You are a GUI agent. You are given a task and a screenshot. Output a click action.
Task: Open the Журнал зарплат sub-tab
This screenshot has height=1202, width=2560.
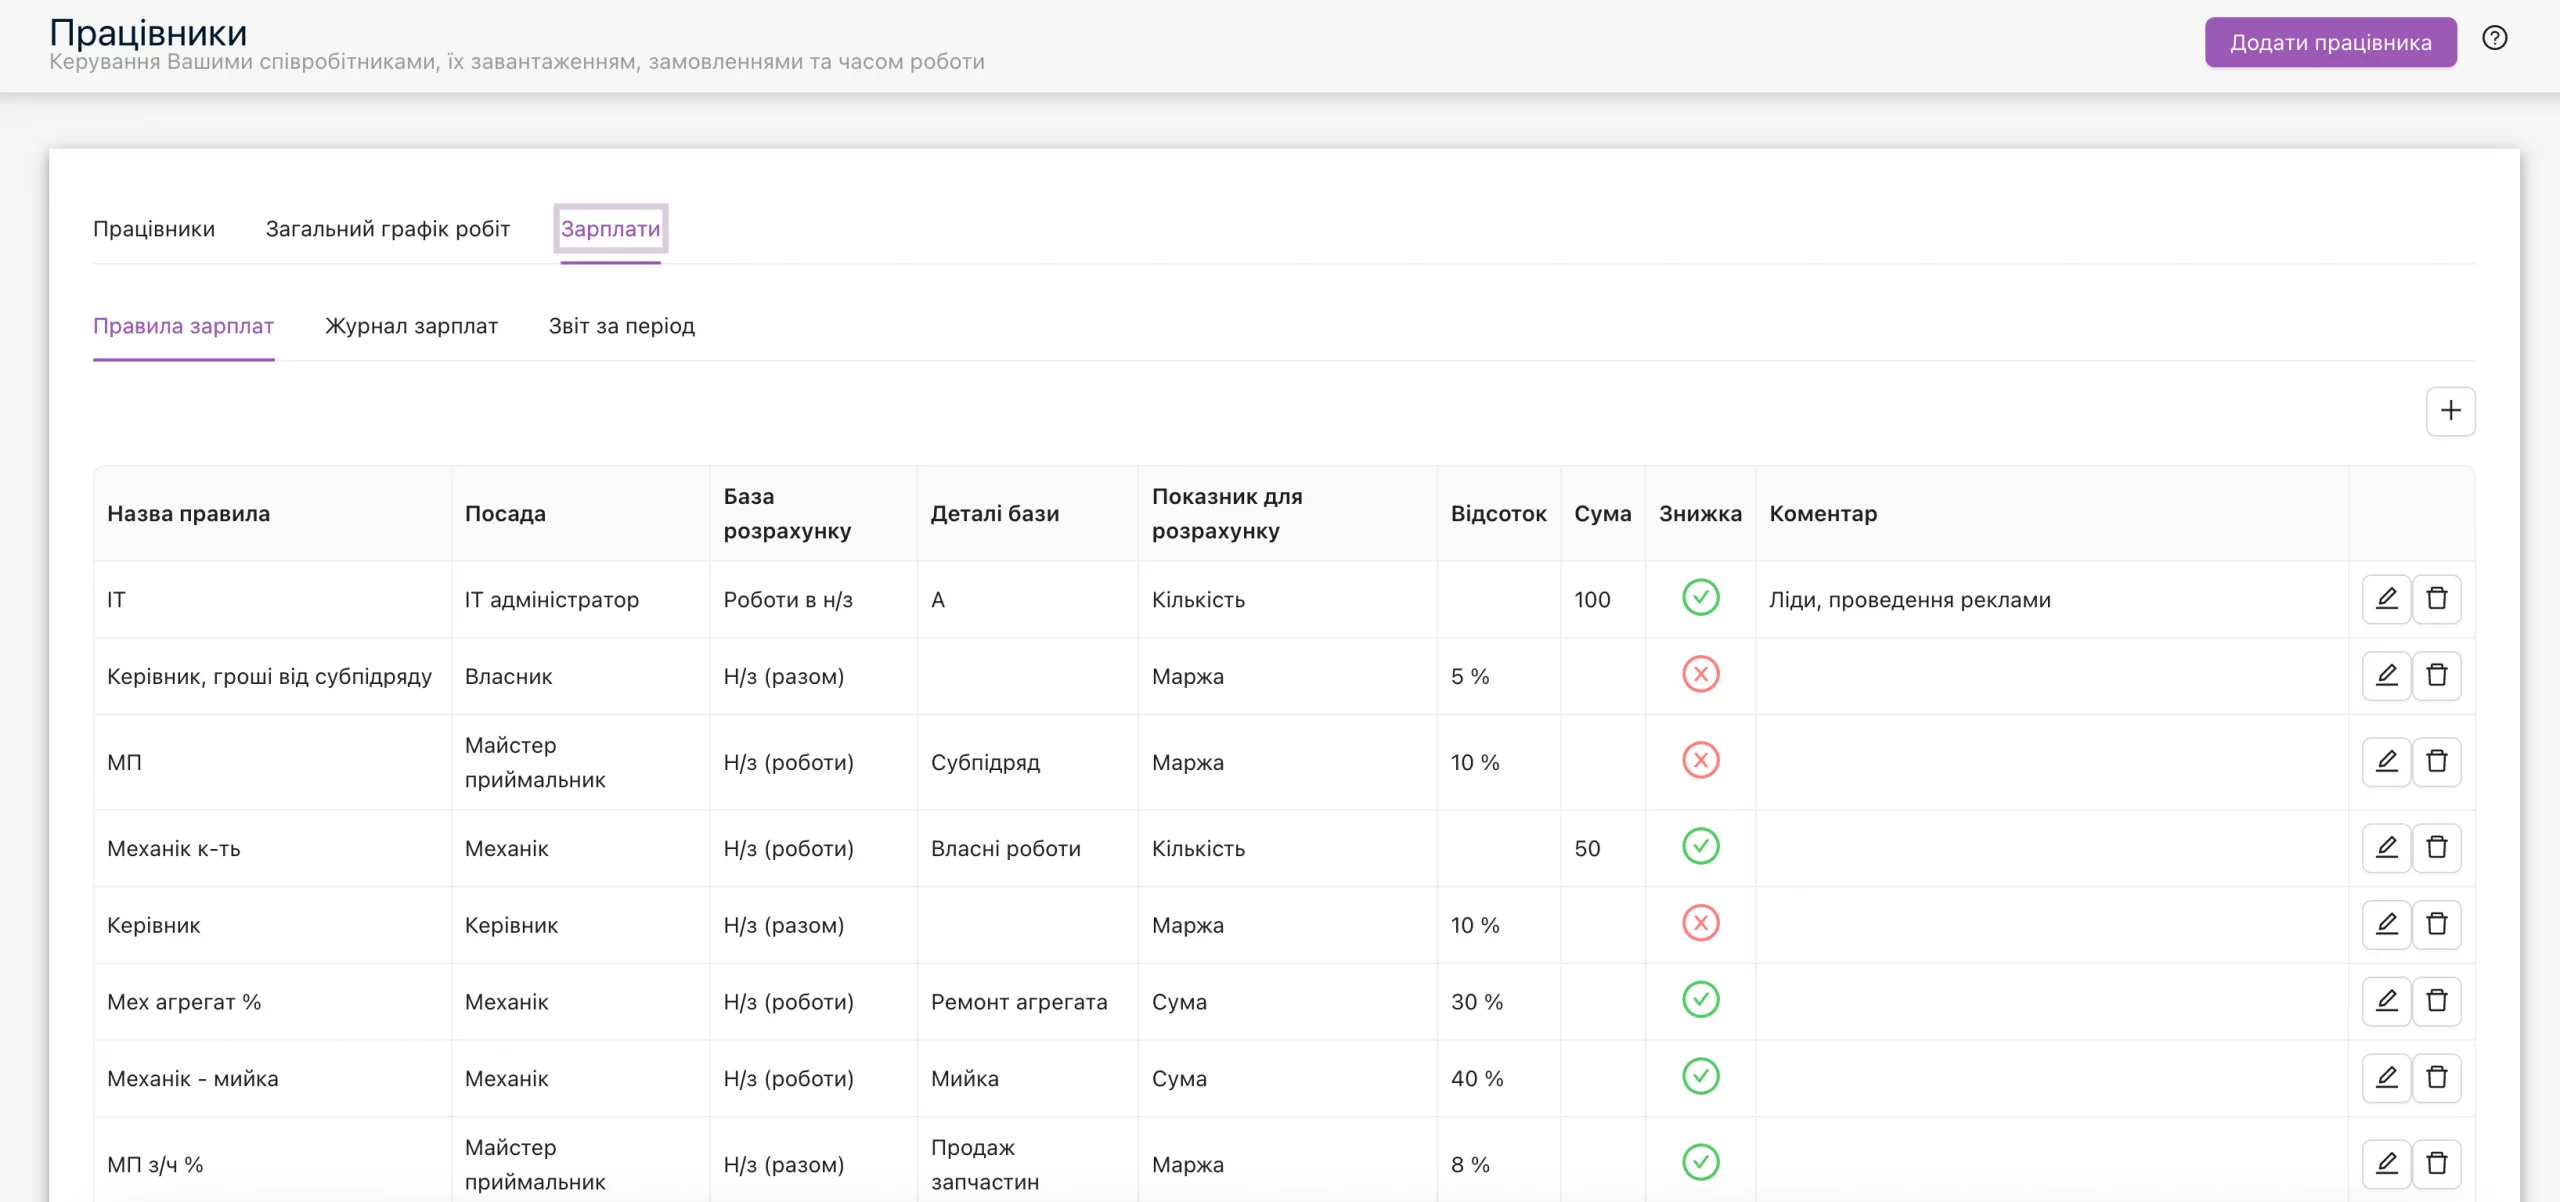tap(411, 326)
